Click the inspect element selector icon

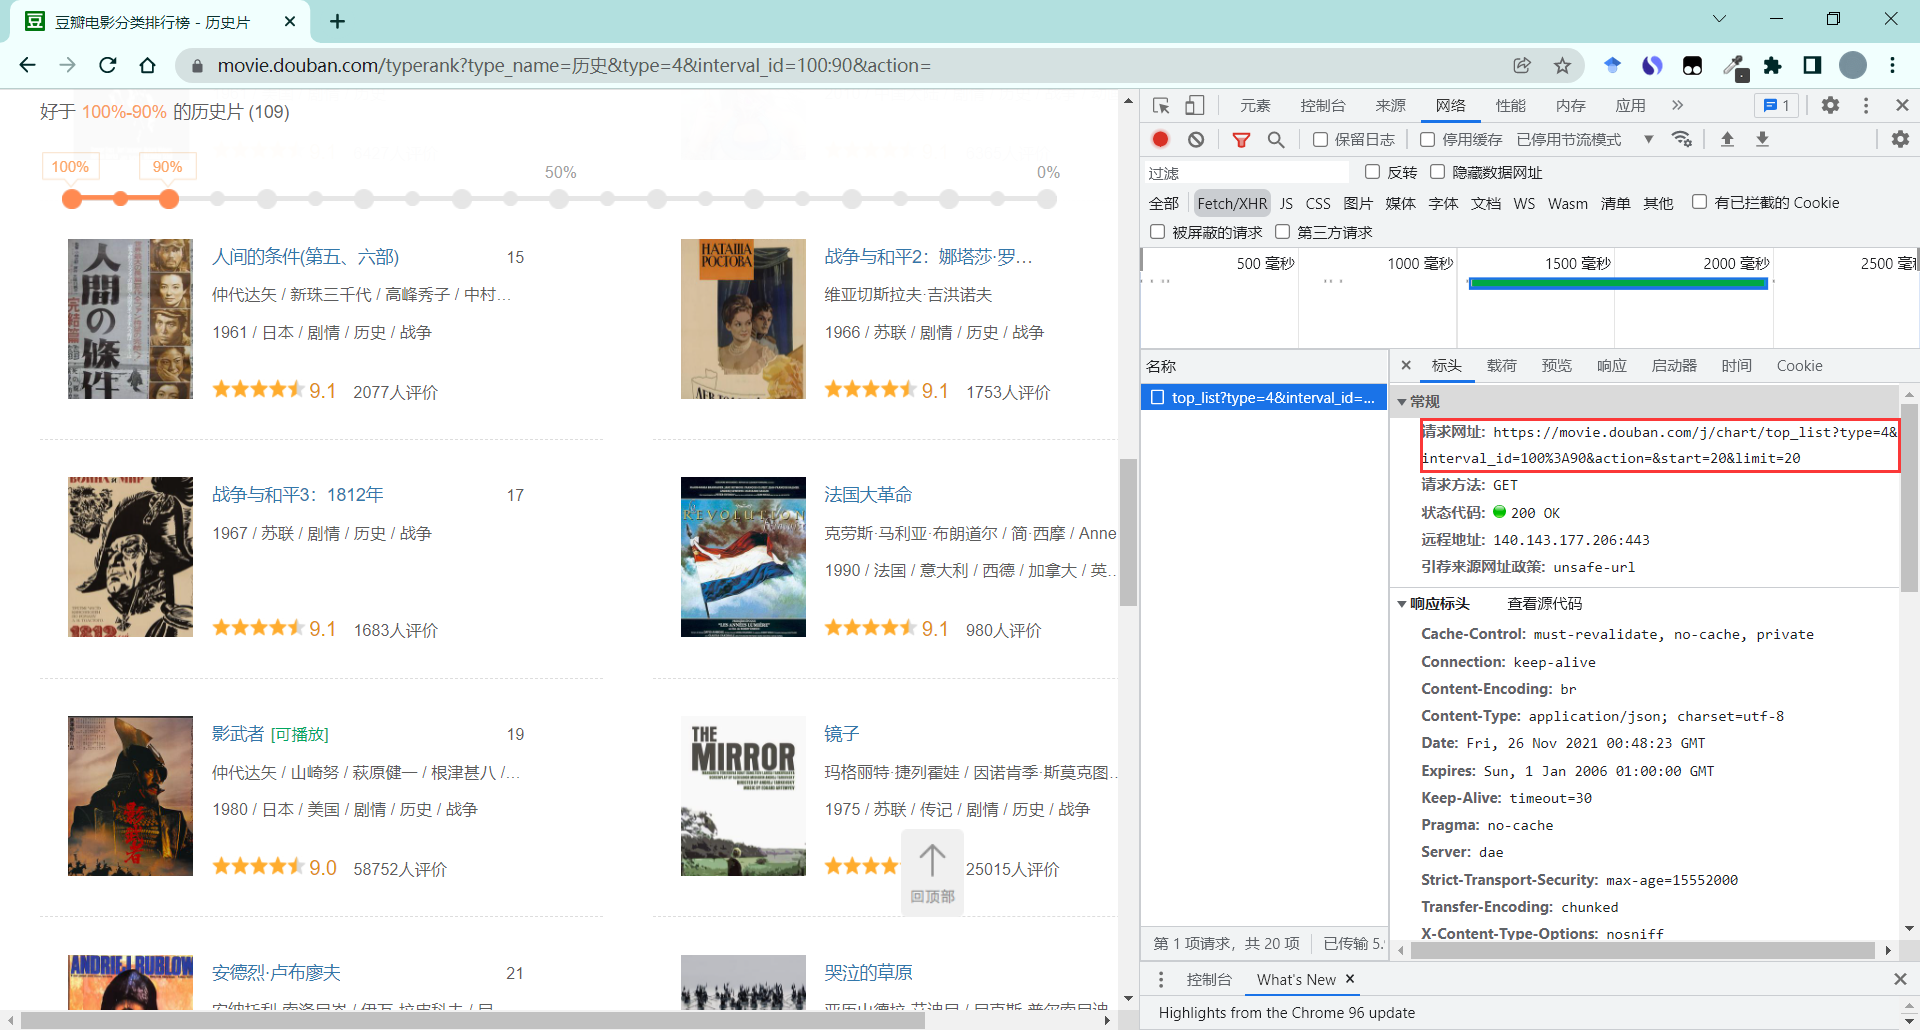point(1161,106)
